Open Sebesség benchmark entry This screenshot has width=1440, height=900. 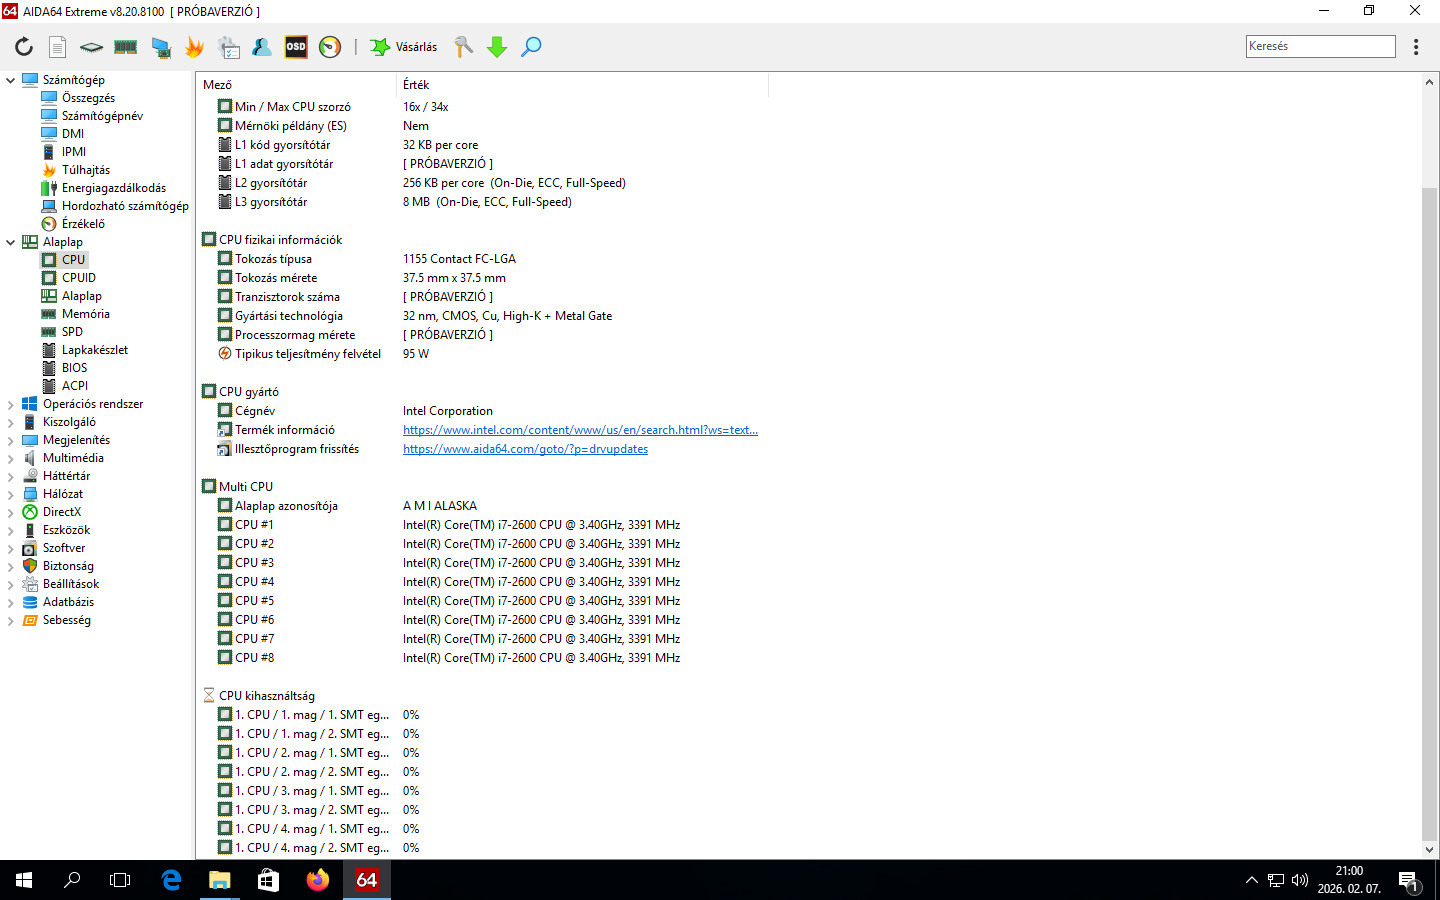66,620
